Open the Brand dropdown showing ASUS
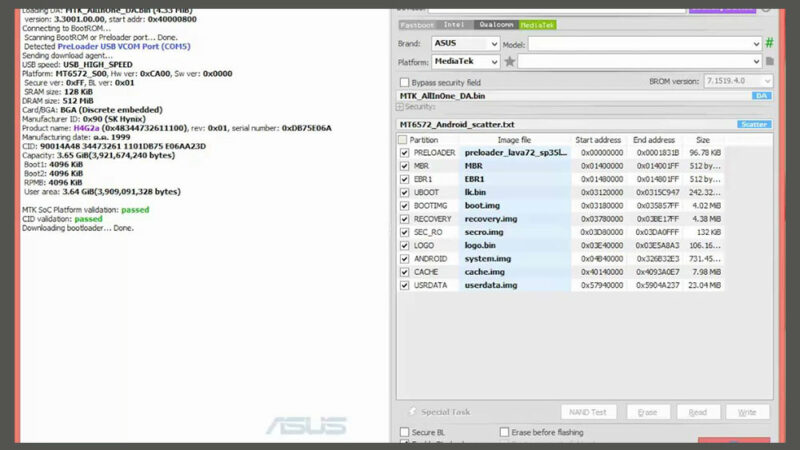 click(465, 43)
